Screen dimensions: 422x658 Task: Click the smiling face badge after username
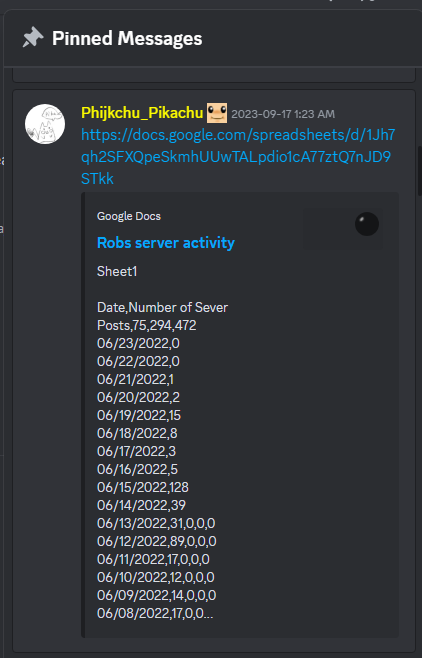[x=217, y=113]
